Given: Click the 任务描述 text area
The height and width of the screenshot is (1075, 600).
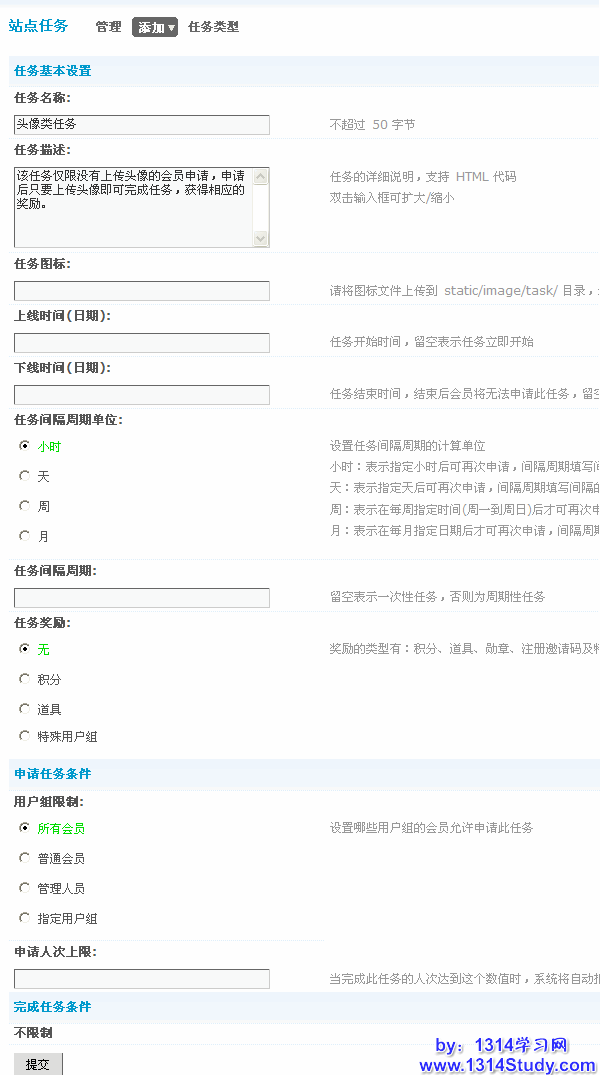Looking at the screenshot, I should point(134,206).
